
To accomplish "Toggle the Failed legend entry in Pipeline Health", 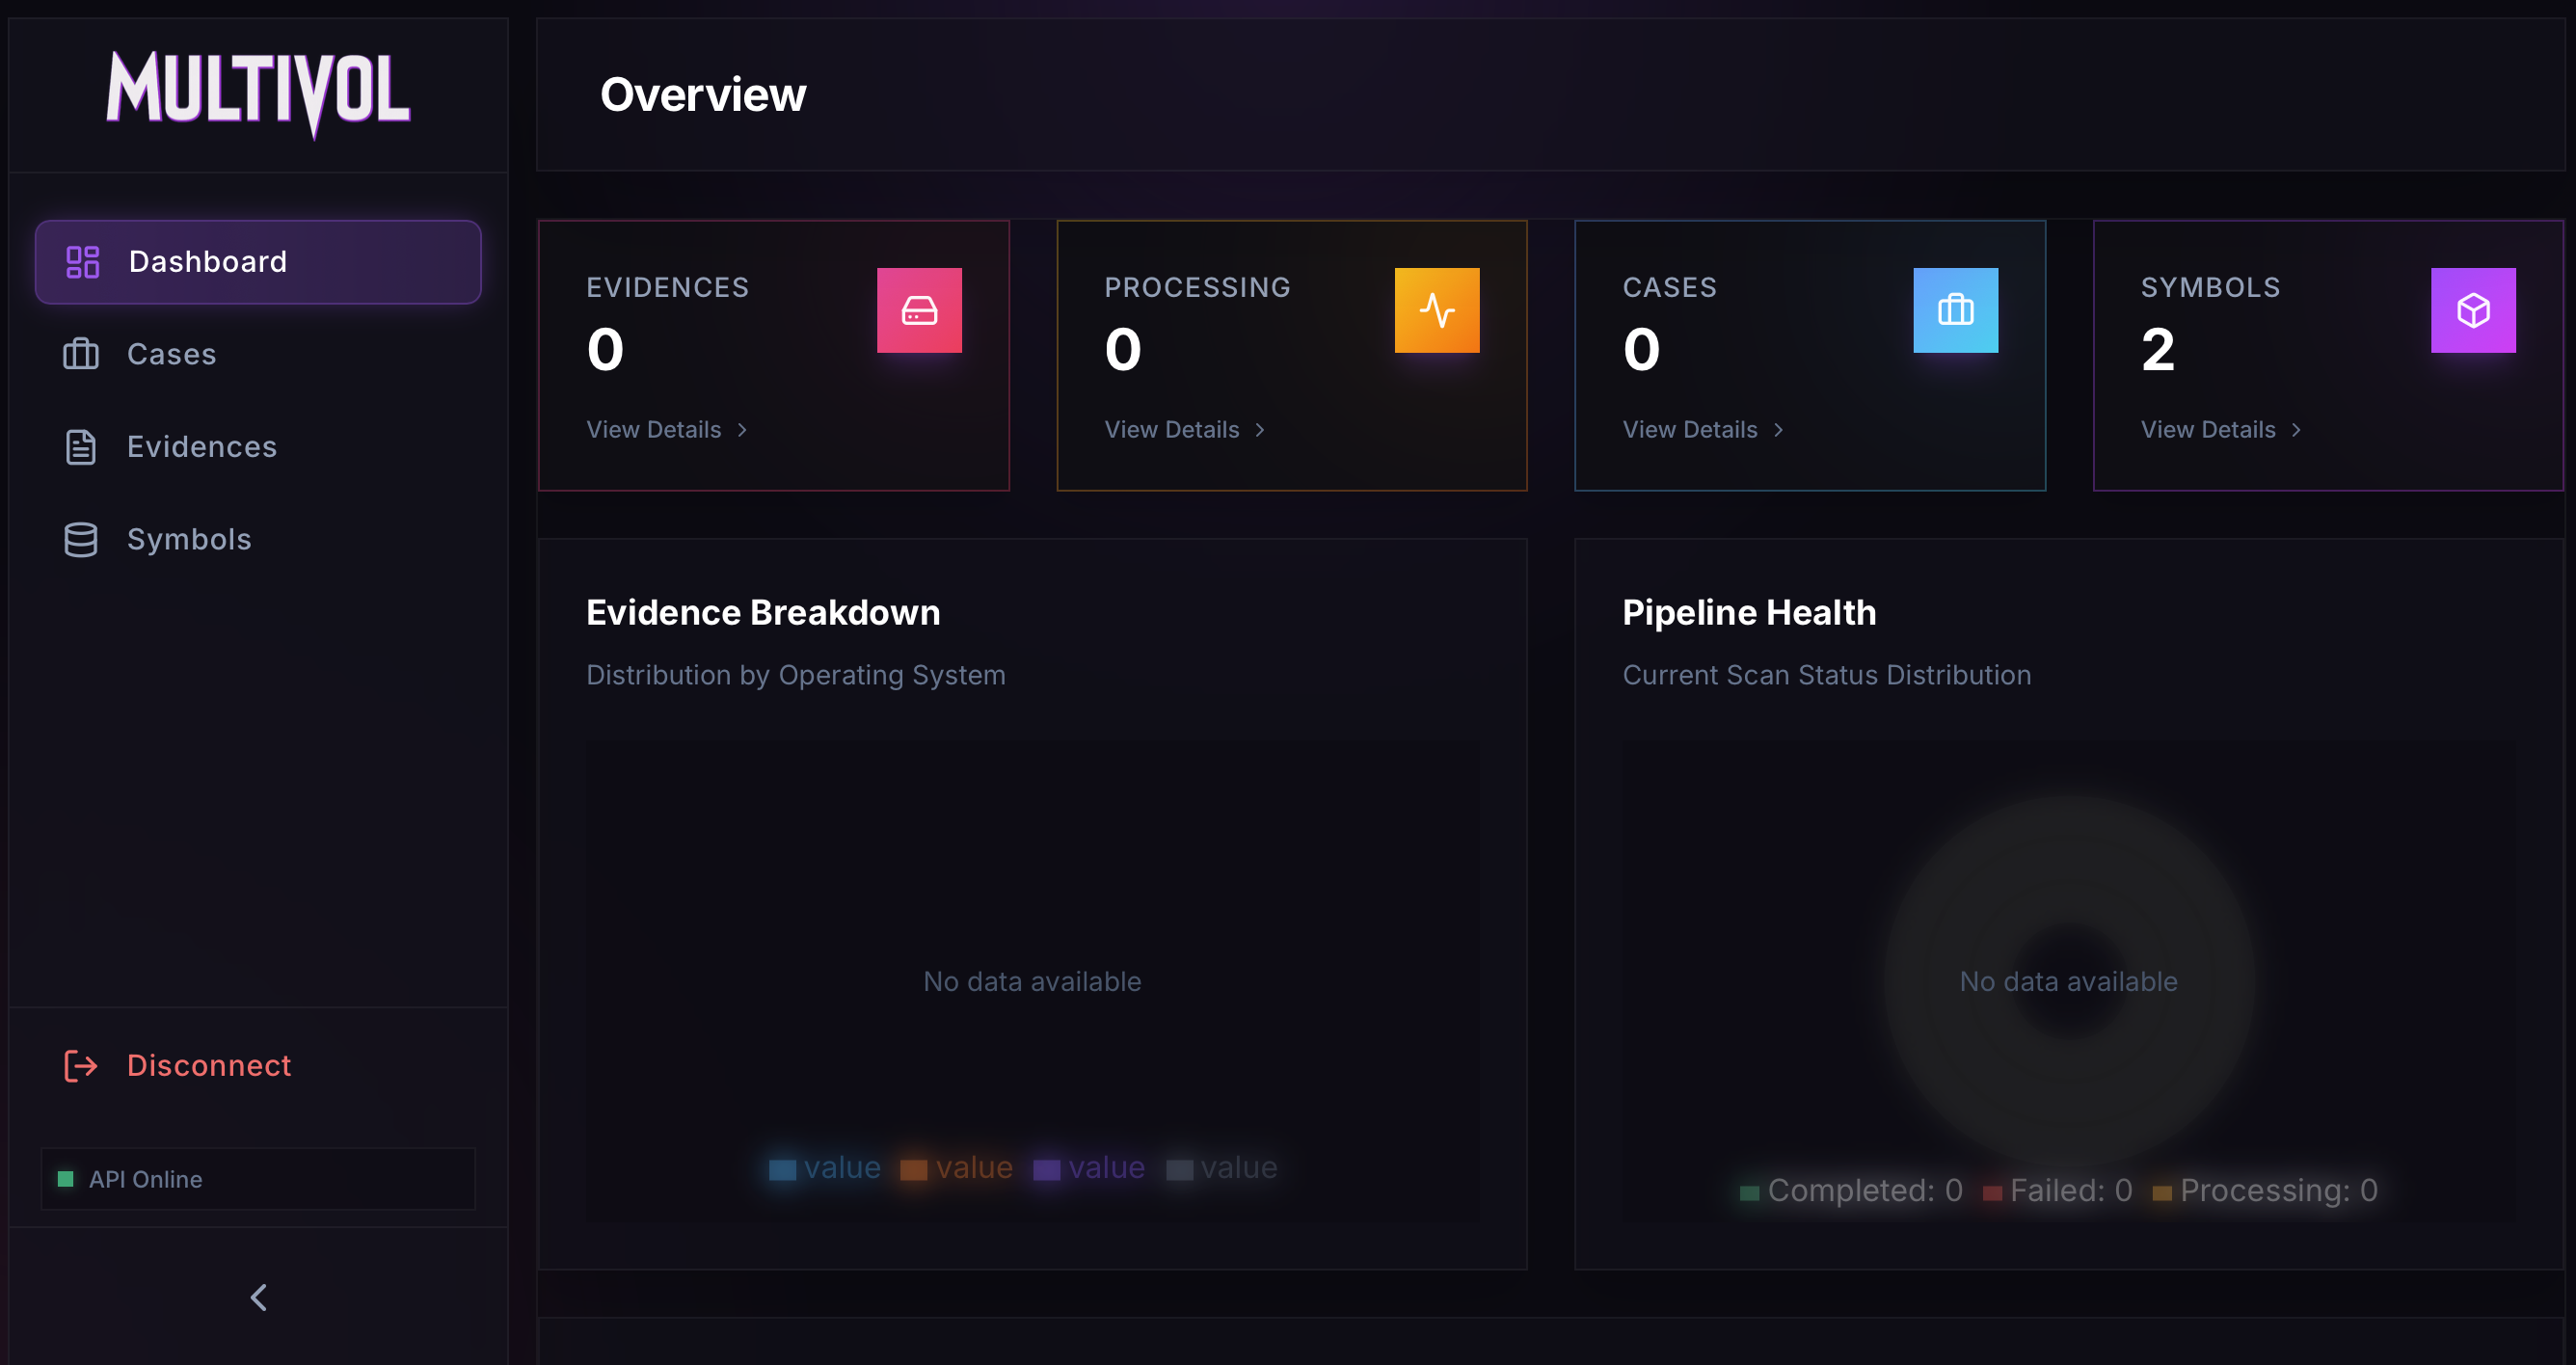I will click(2058, 1190).
